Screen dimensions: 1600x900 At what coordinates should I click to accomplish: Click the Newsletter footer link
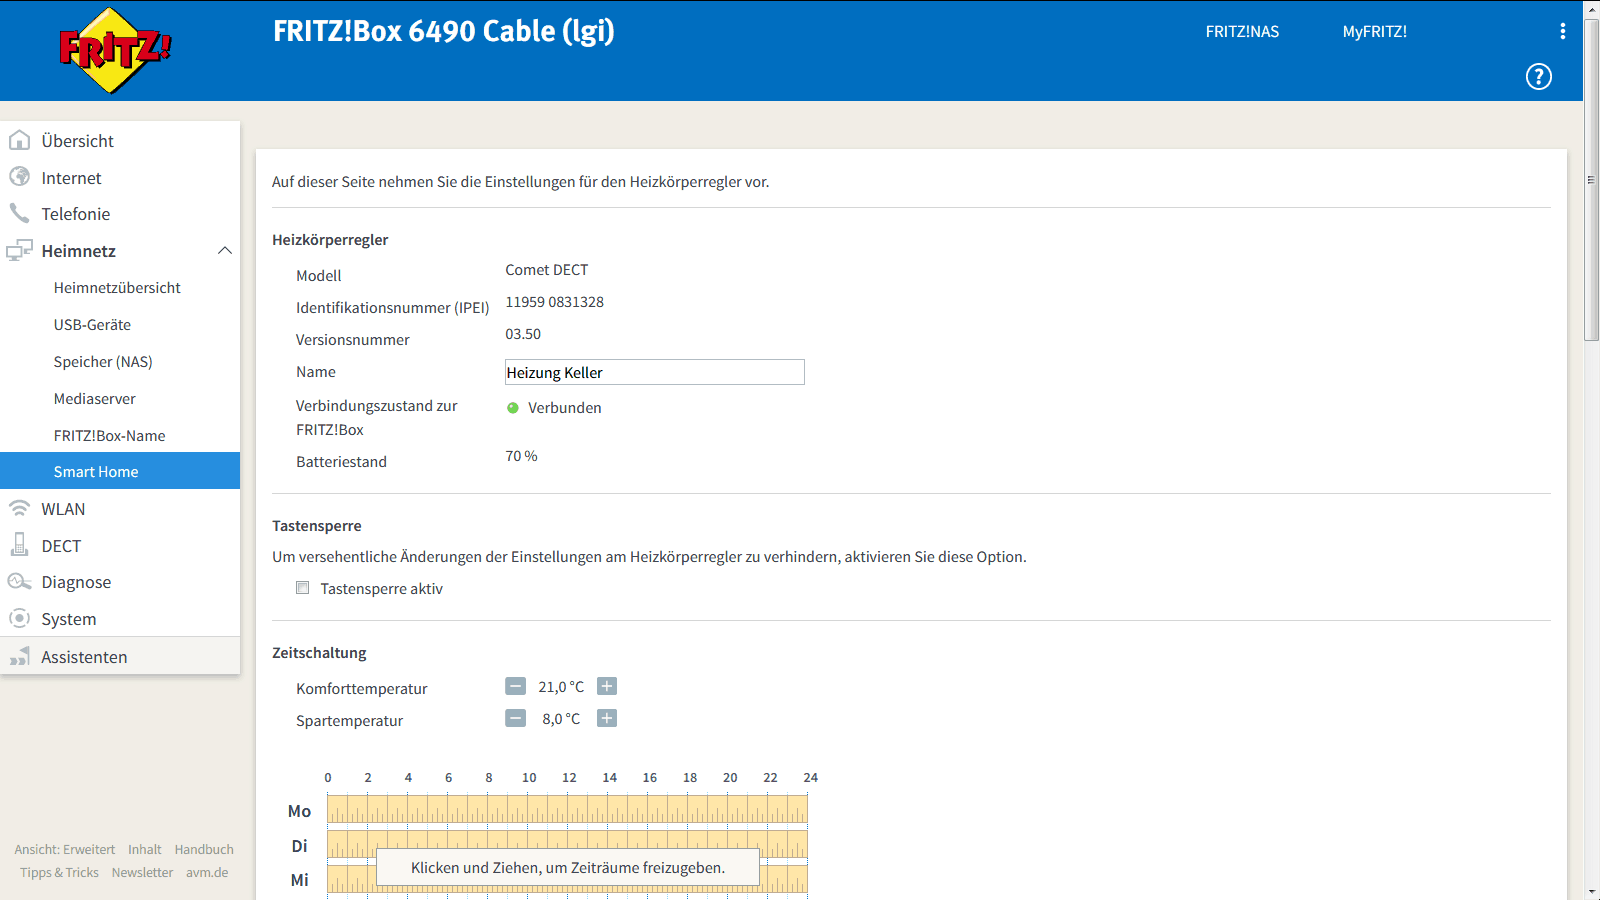pos(143,872)
